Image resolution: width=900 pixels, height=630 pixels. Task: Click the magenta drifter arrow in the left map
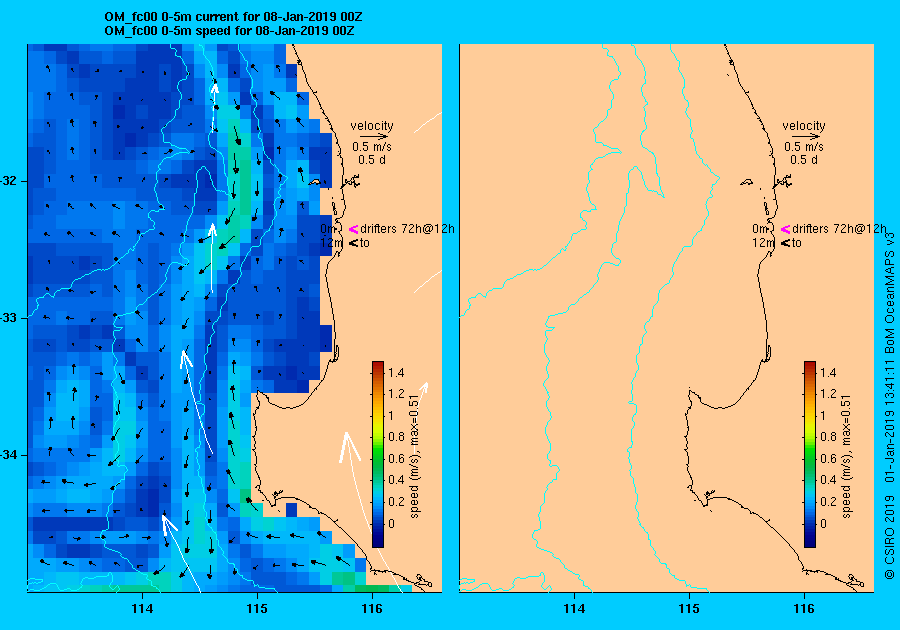[x=354, y=230]
